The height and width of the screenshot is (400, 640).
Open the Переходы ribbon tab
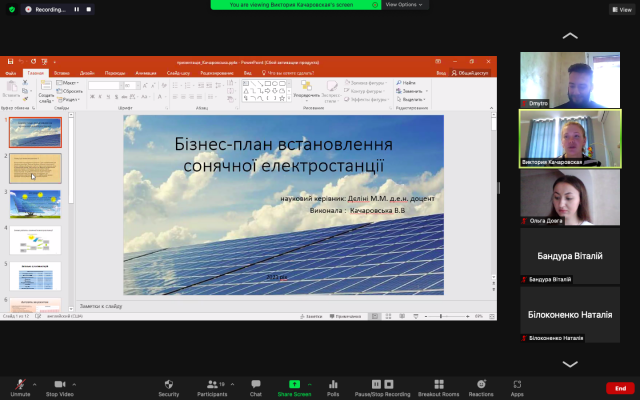pos(115,73)
